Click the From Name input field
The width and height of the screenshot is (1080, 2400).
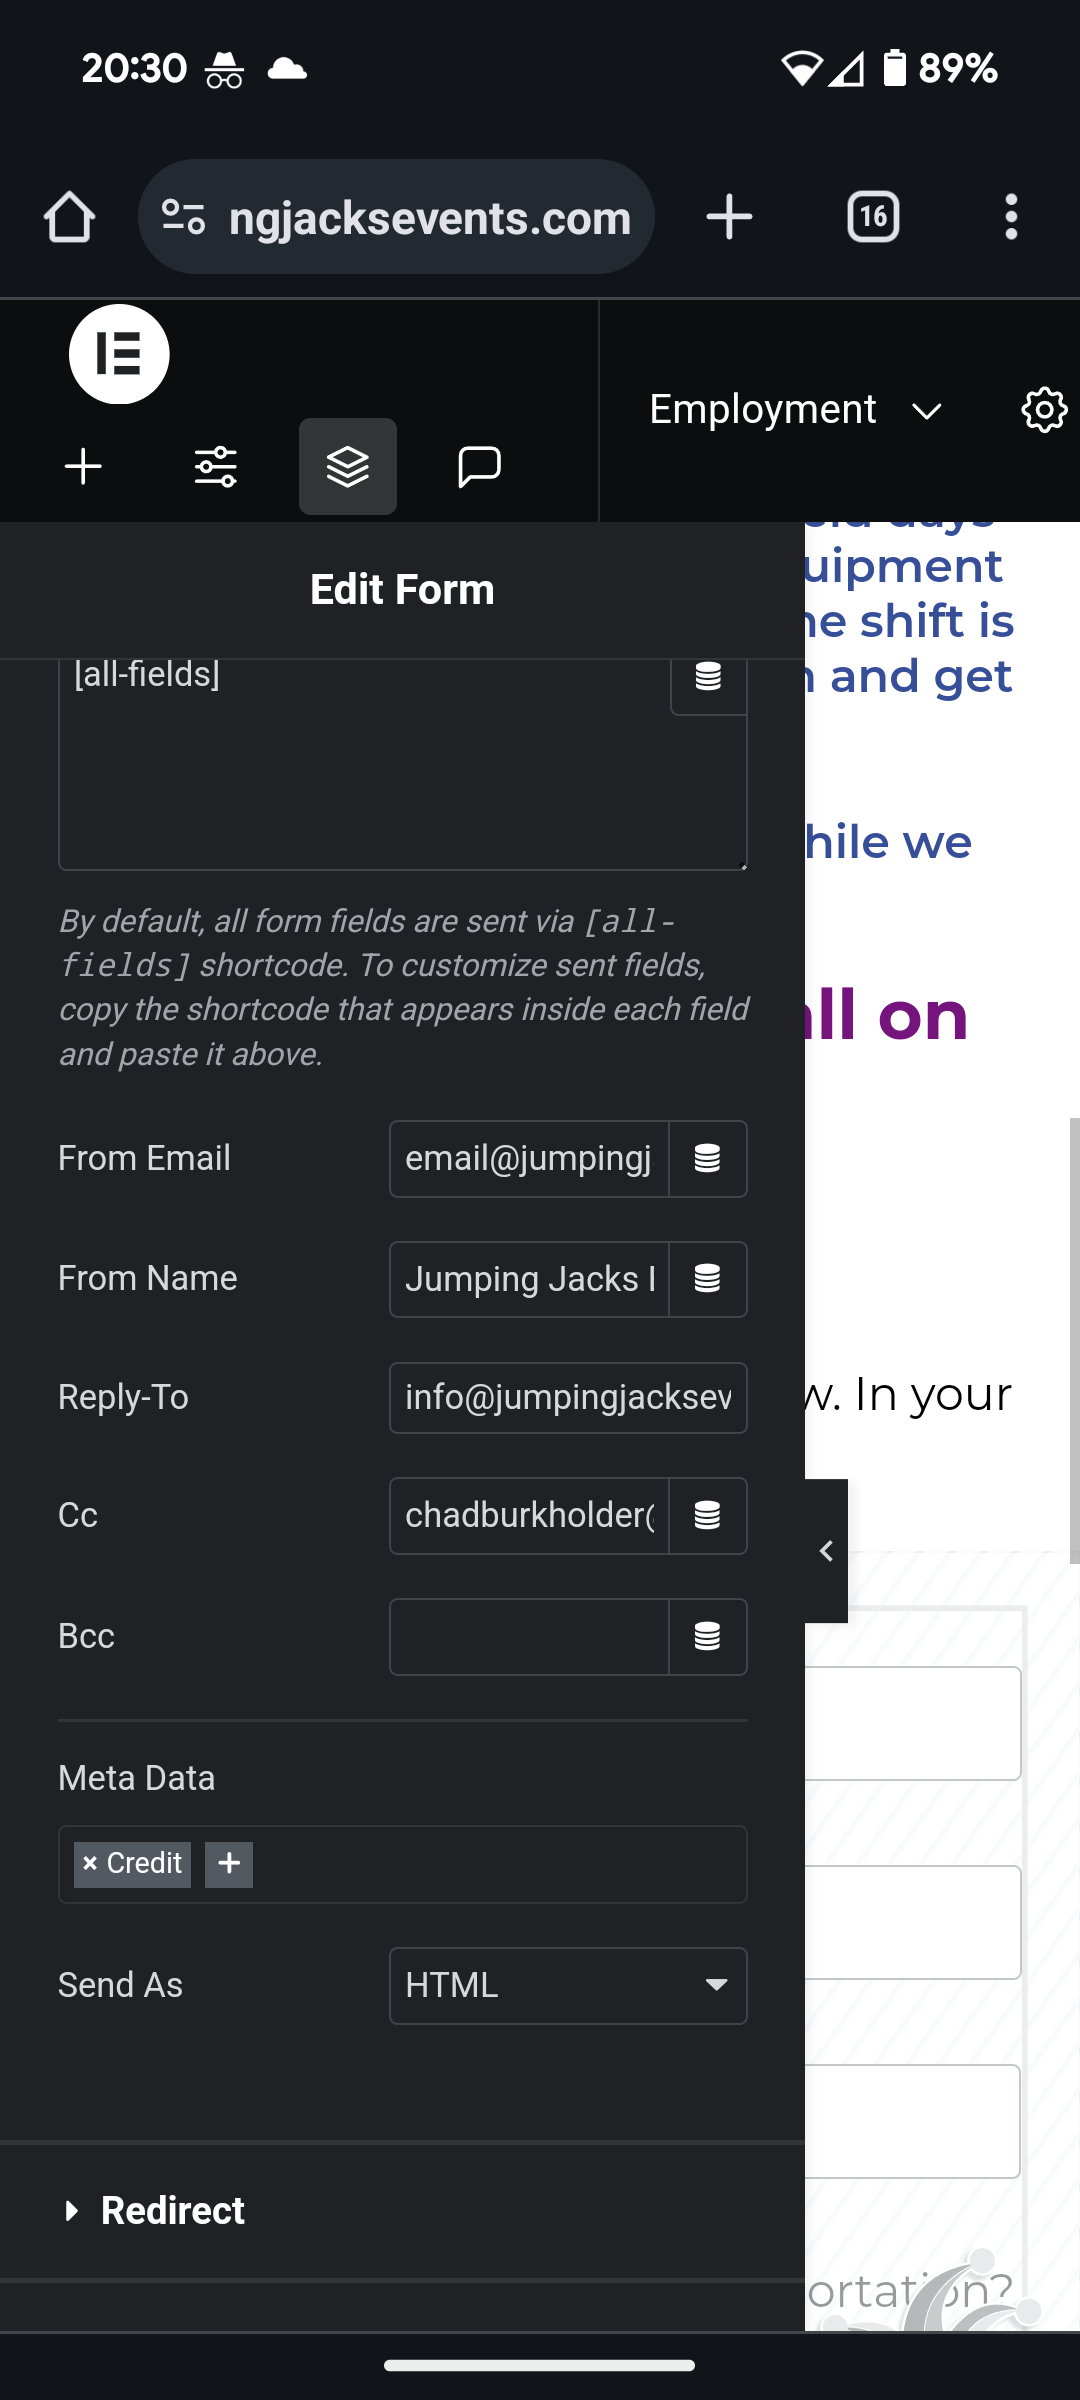pyautogui.click(x=529, y=1279)
